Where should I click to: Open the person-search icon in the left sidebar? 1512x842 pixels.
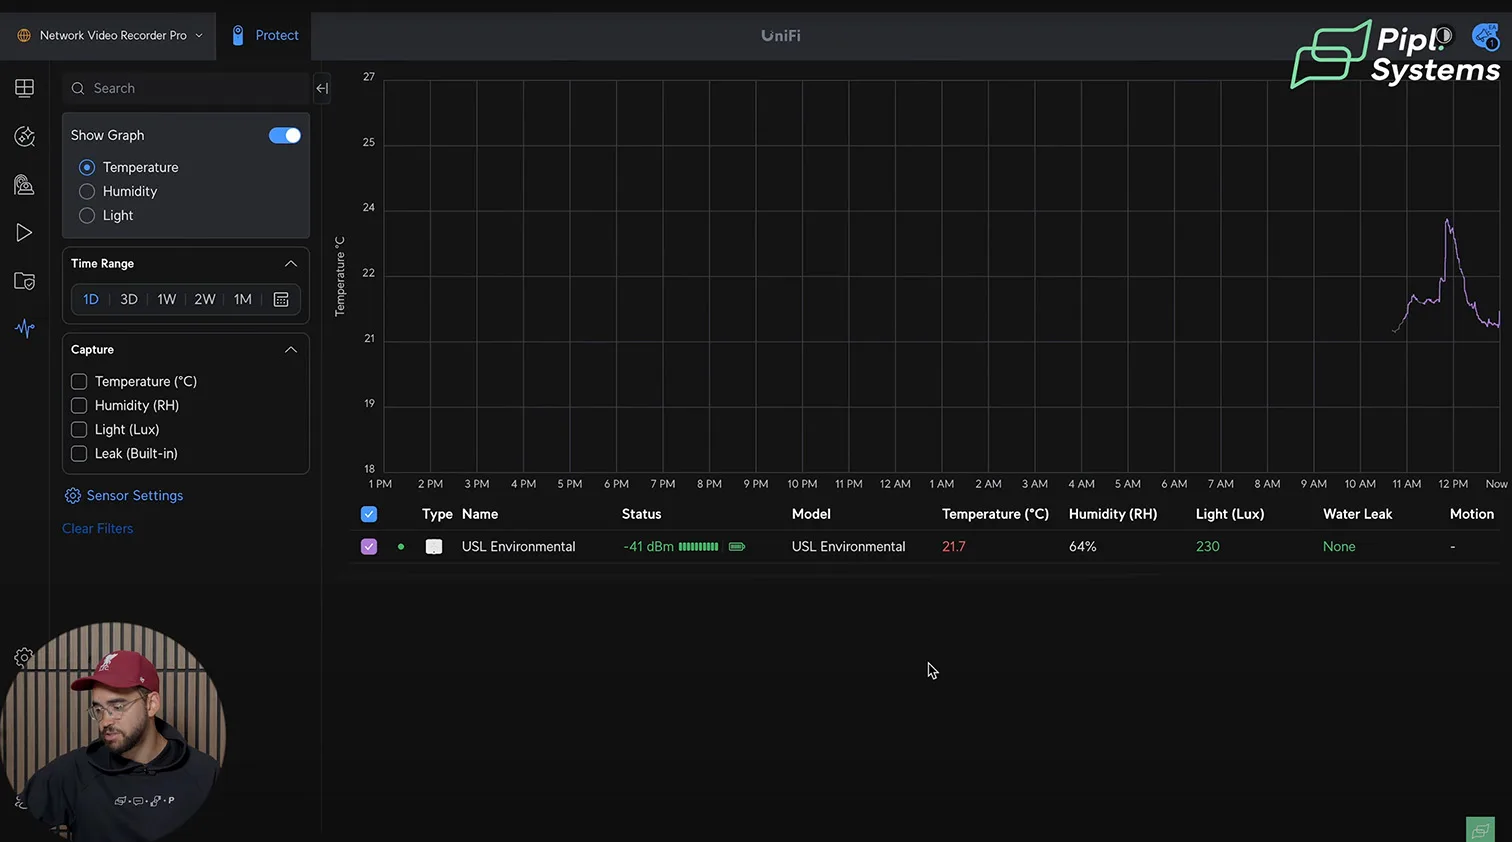[24, 185]
